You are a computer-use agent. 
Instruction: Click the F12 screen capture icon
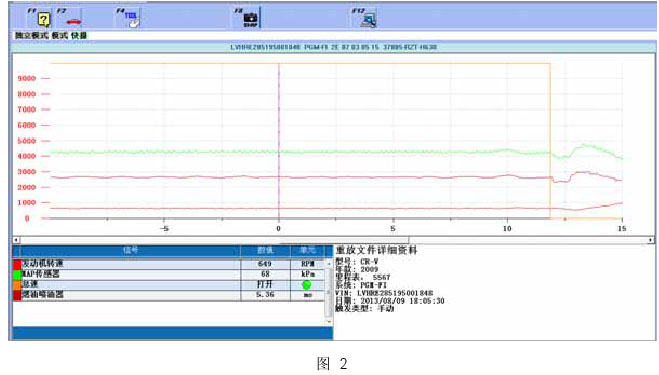point(369,20)
